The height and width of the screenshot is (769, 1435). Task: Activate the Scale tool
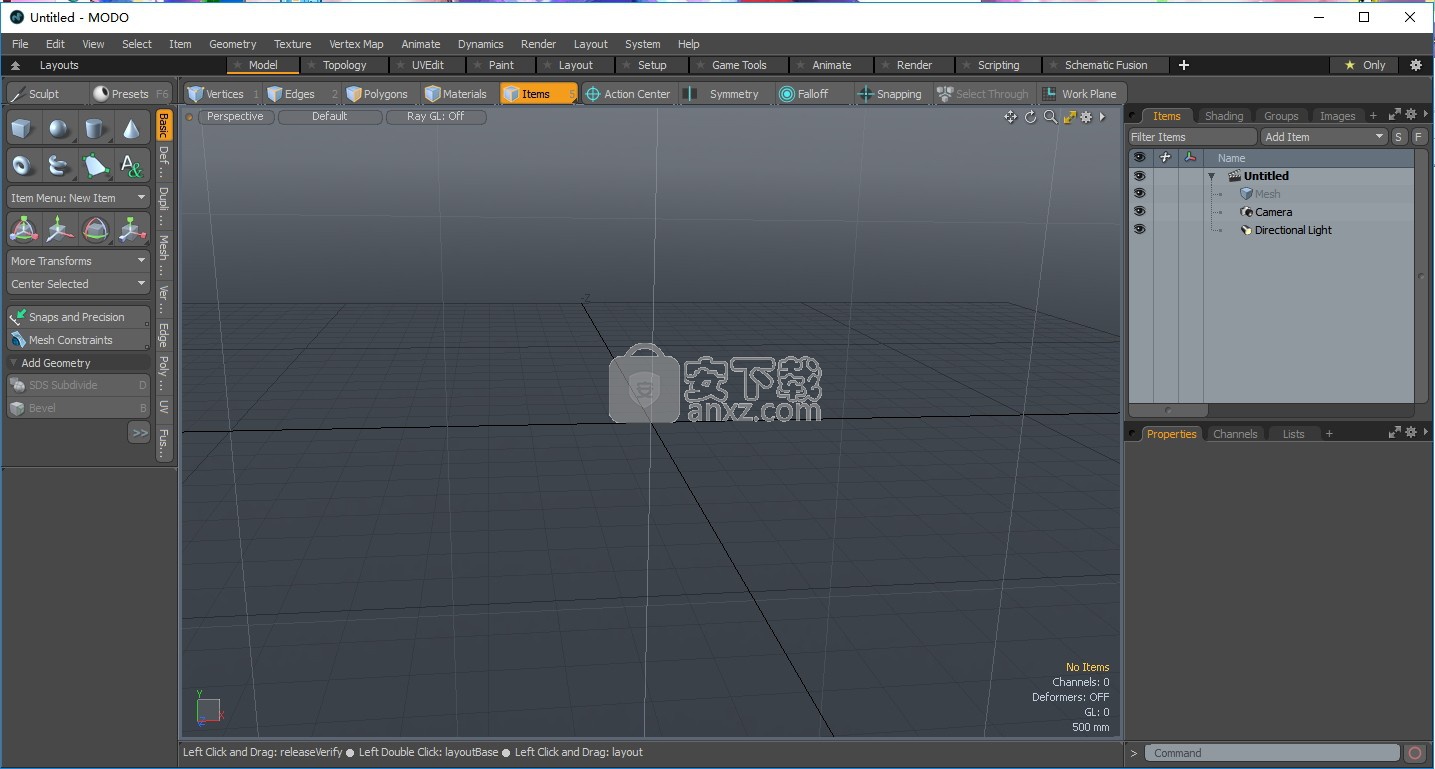click(x=131, y=229)
